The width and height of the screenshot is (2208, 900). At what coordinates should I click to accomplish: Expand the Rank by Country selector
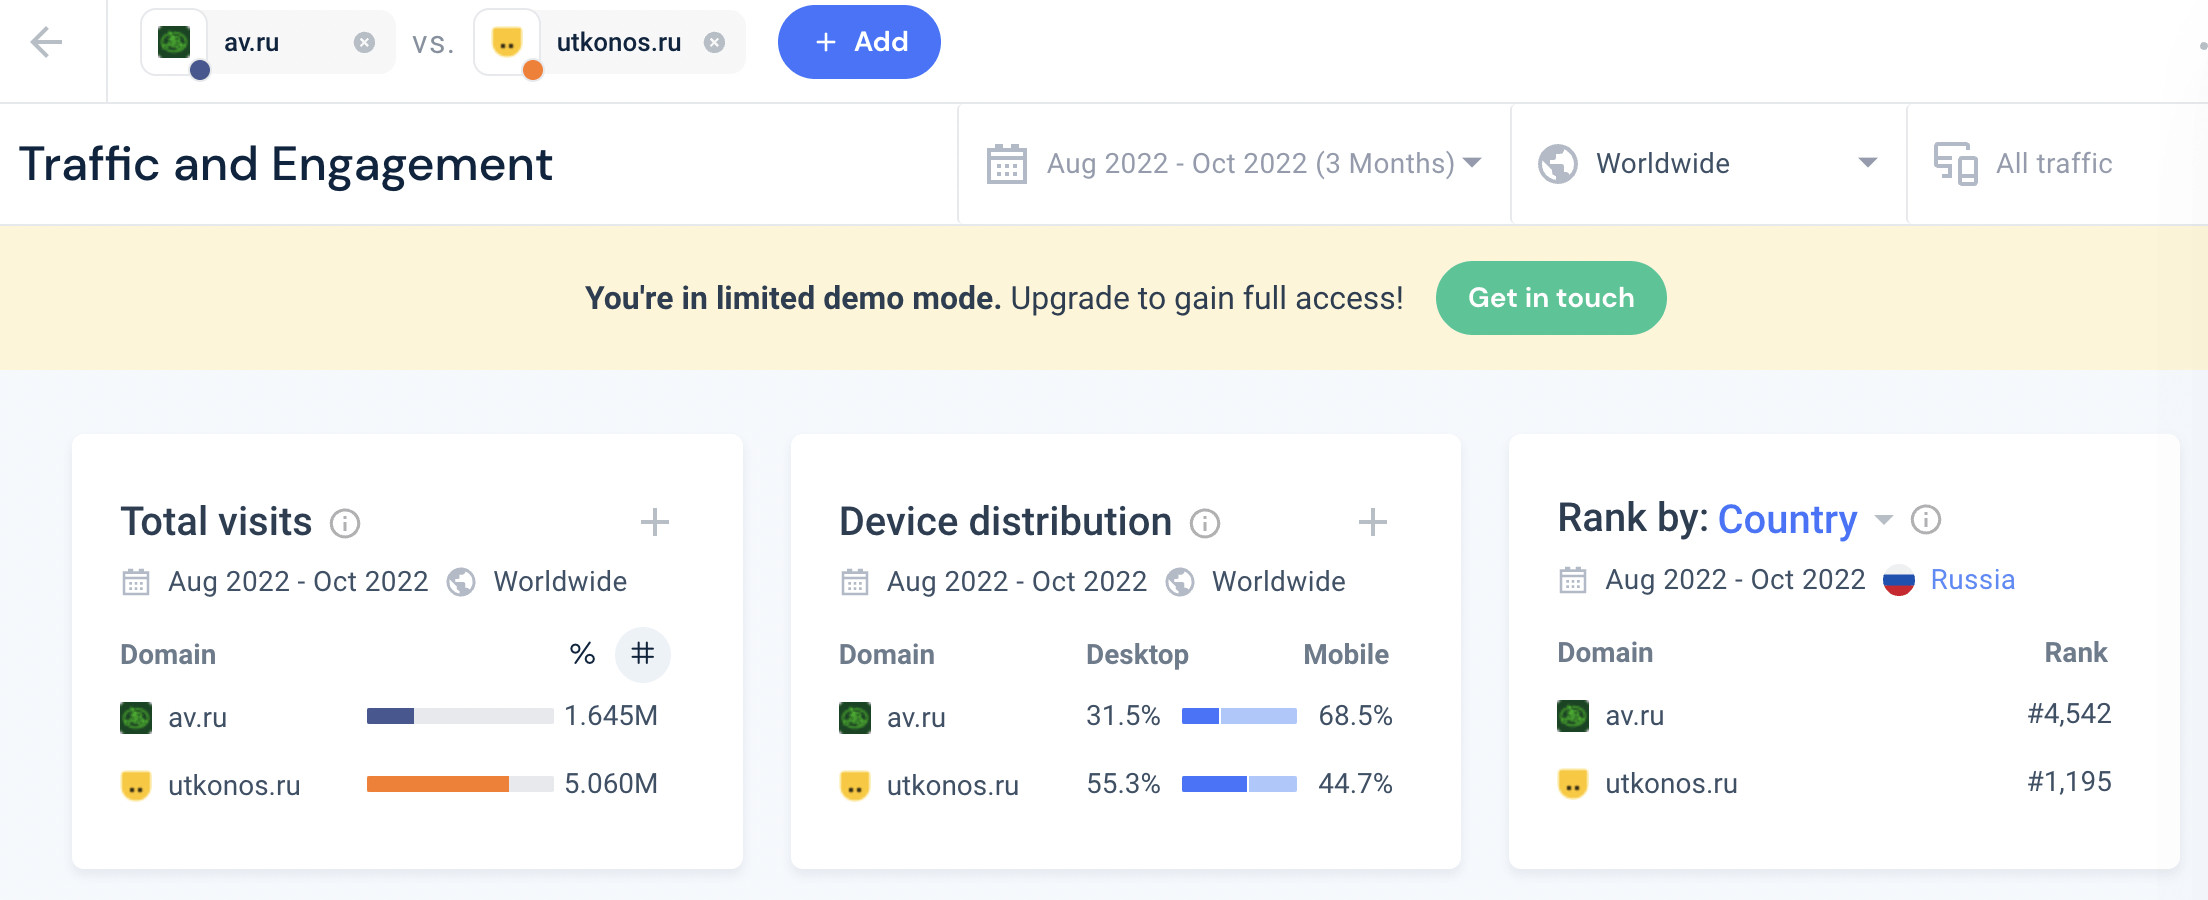[x=1883, y=520]
